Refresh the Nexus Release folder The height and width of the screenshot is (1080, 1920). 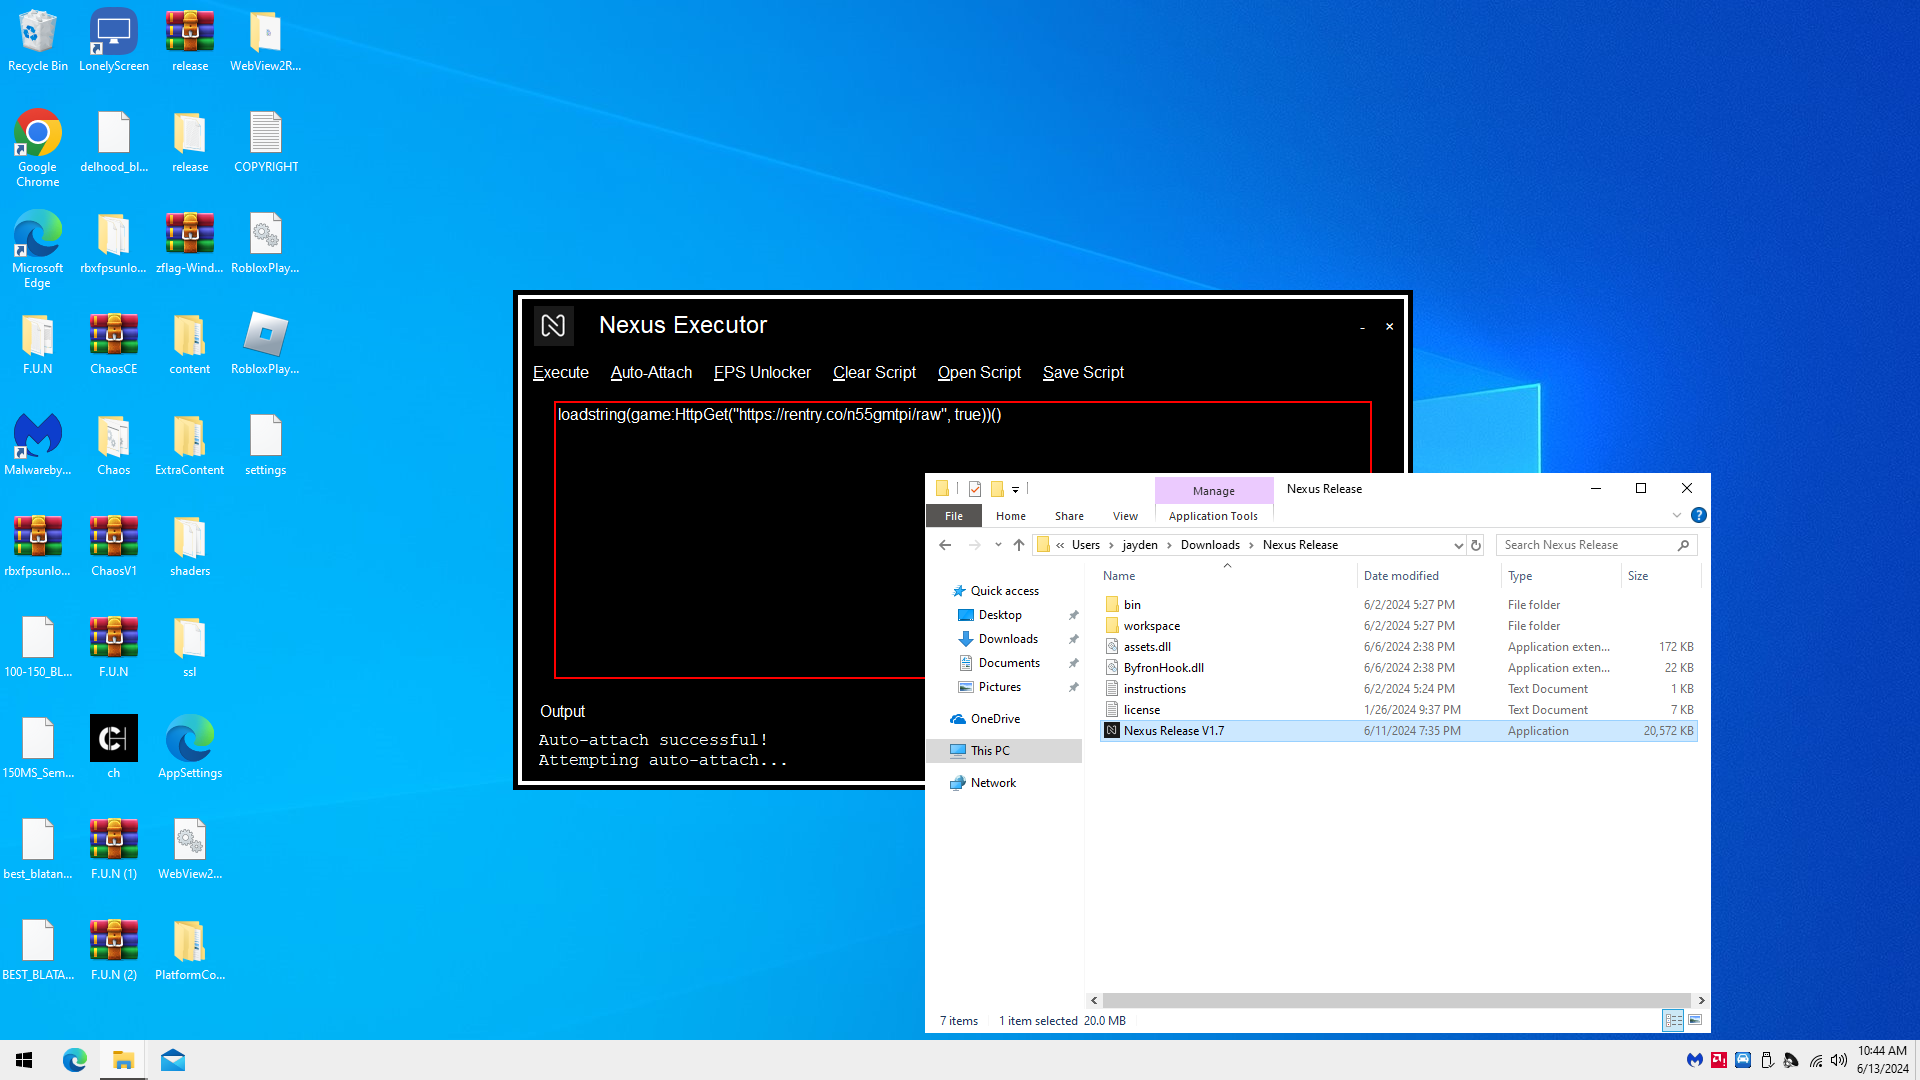(x=1476, y=545)
